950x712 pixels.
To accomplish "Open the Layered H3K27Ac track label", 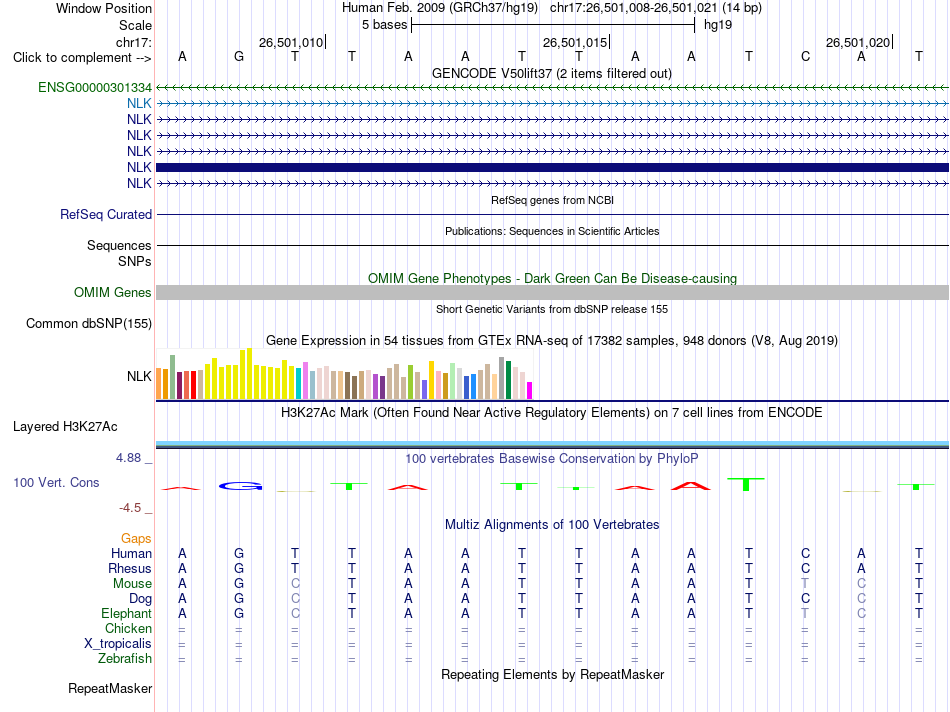I will [x=65, y=427].
